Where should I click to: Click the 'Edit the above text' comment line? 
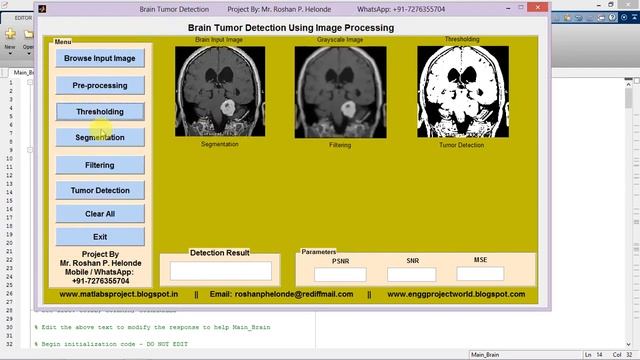[x=152, y=327]
